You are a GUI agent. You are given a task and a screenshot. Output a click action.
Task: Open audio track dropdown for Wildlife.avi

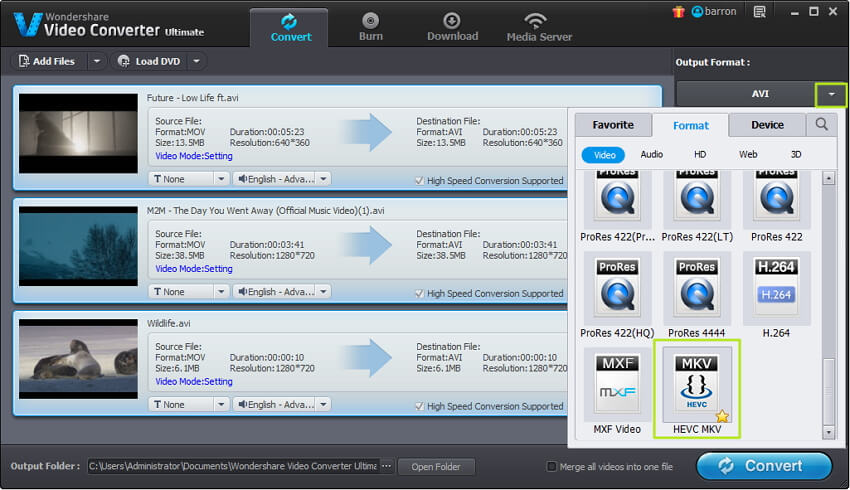[323, 404]
